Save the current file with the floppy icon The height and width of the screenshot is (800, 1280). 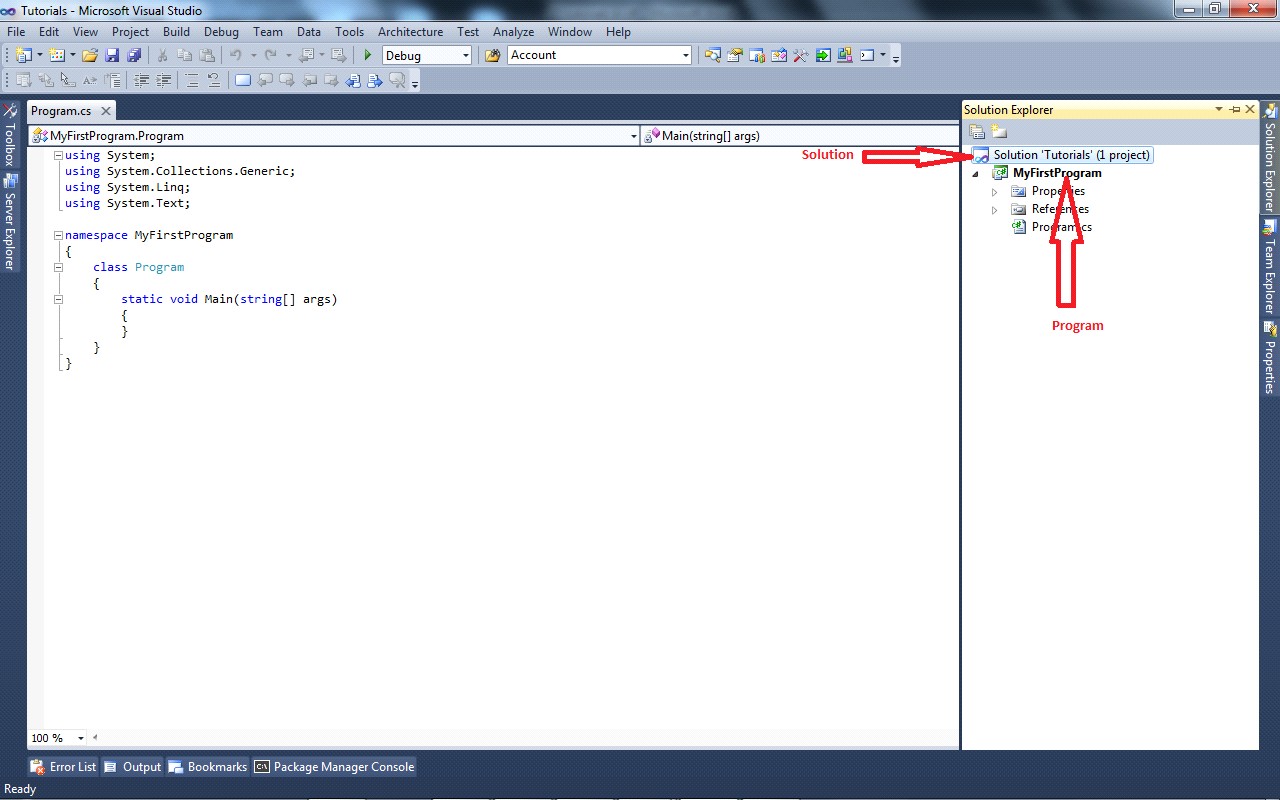pos(112,55)
